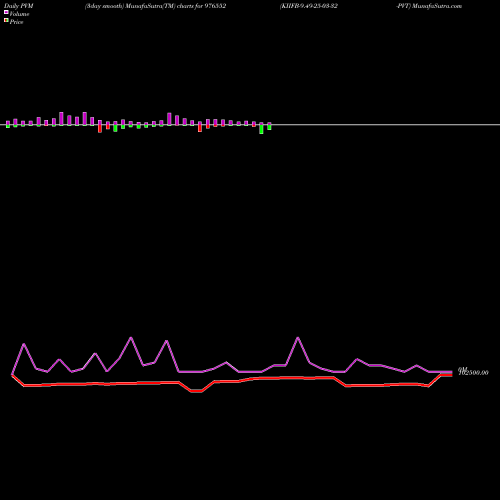The height and width of the screenshot is (500, 500).
Task: Click the 'Volume' legend label
Action: (19, 14)
